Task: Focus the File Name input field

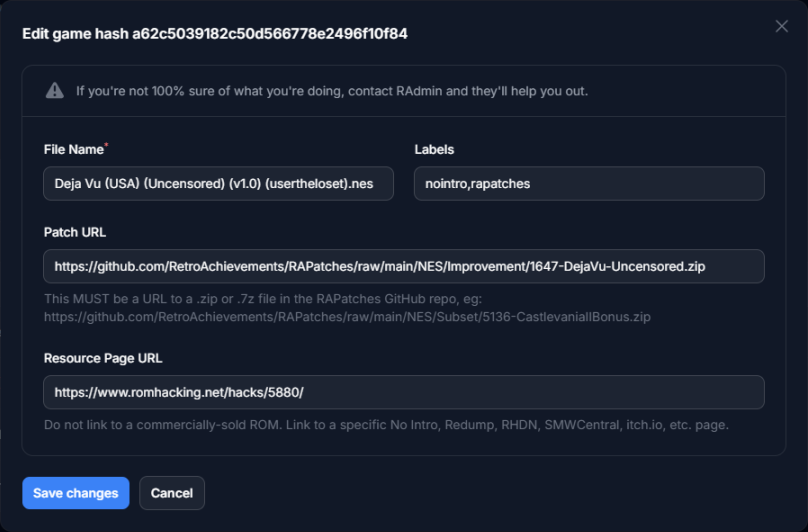Action: [x=218, y=184]
